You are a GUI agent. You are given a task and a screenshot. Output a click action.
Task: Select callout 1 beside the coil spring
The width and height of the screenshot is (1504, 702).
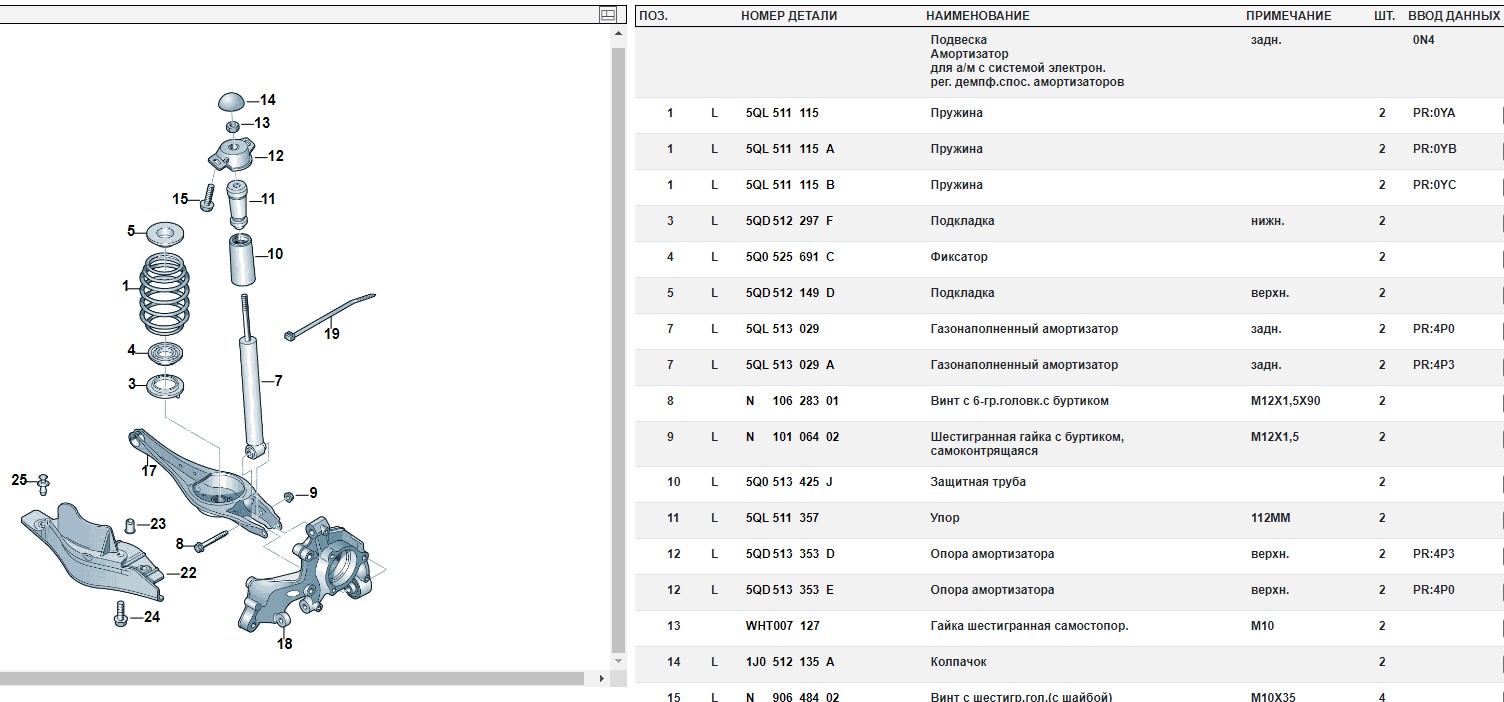[x=126, y=286]
